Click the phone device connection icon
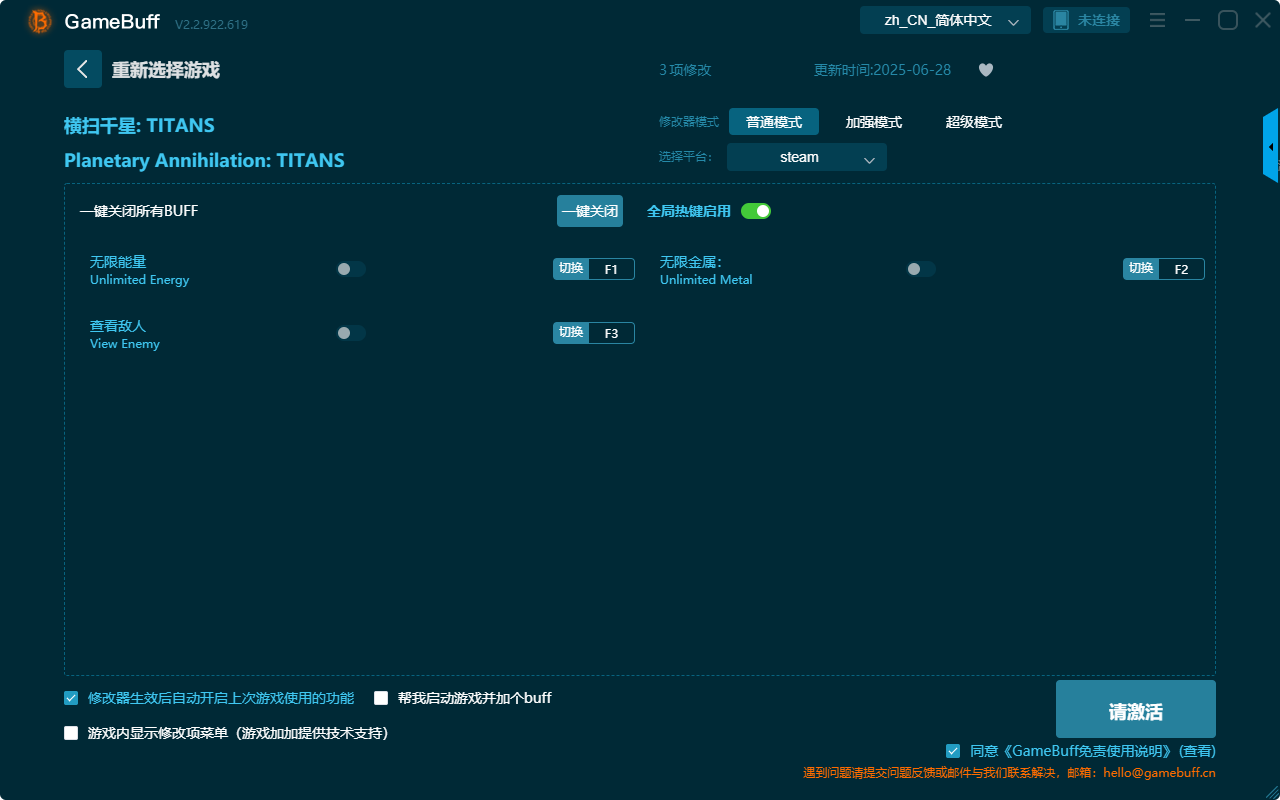The image size is (1280, 800). (1061, 20)
